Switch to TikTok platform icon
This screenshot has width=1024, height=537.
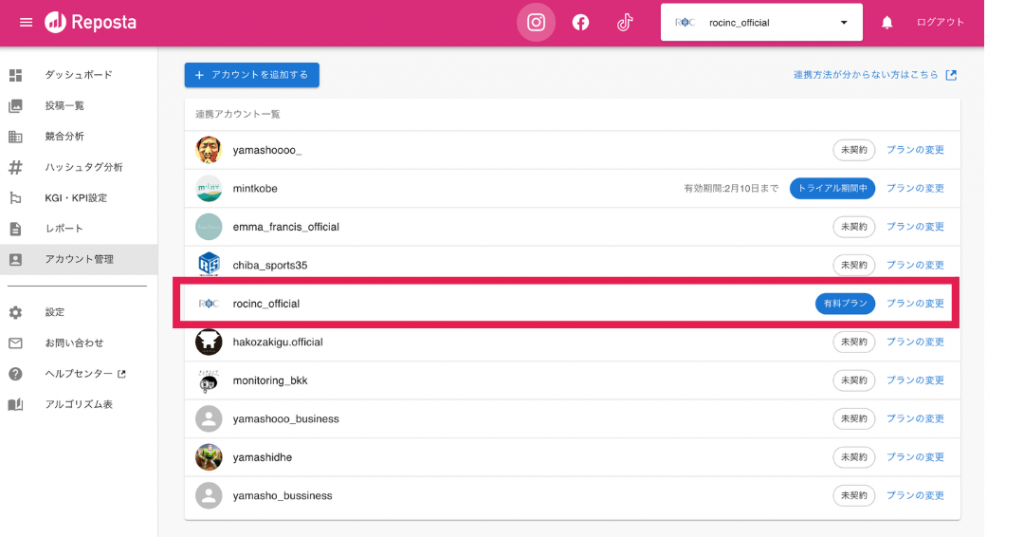point(624,22)
